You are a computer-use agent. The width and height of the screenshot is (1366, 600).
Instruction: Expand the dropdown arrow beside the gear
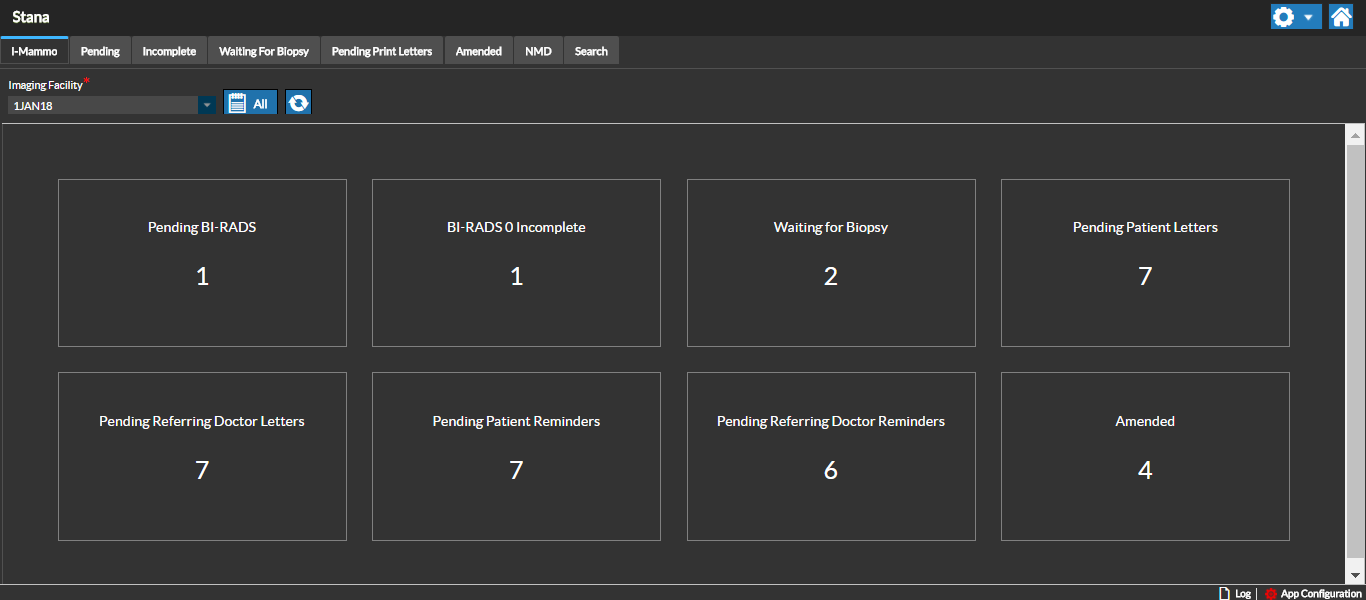click(x=1308, y=17)
